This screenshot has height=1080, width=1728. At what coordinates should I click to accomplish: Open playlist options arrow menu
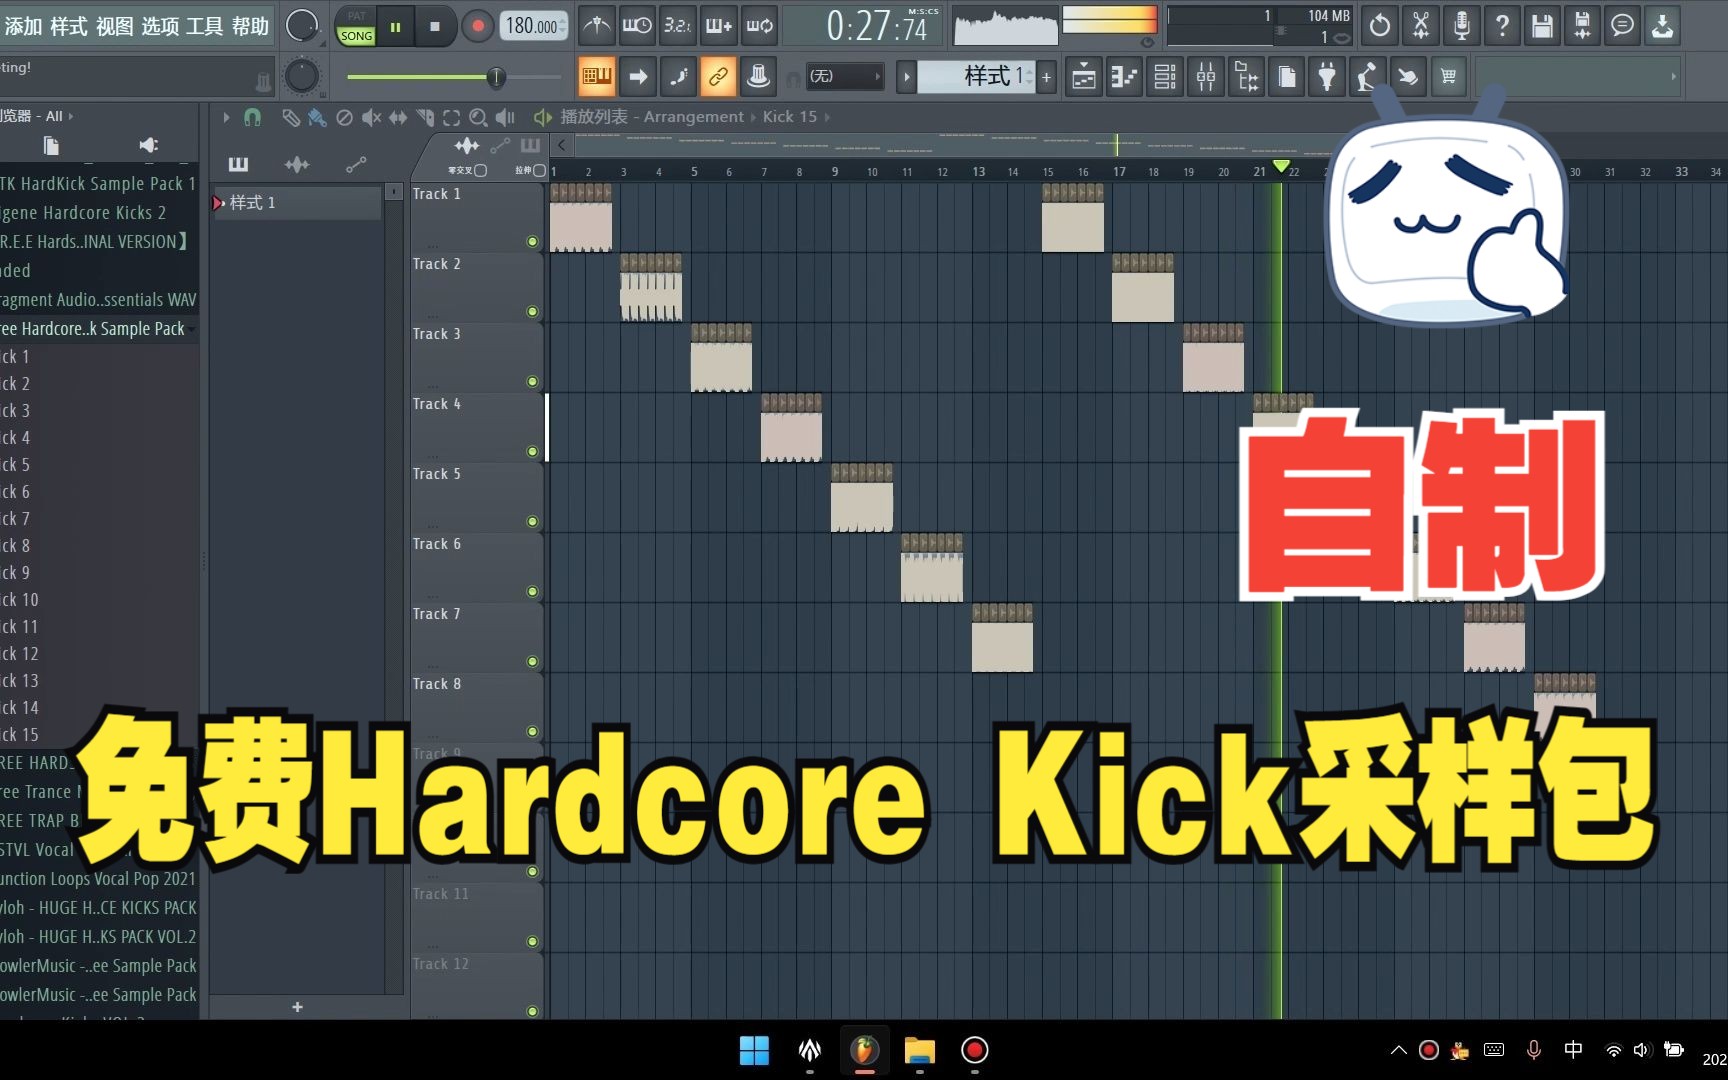point(226,117)
